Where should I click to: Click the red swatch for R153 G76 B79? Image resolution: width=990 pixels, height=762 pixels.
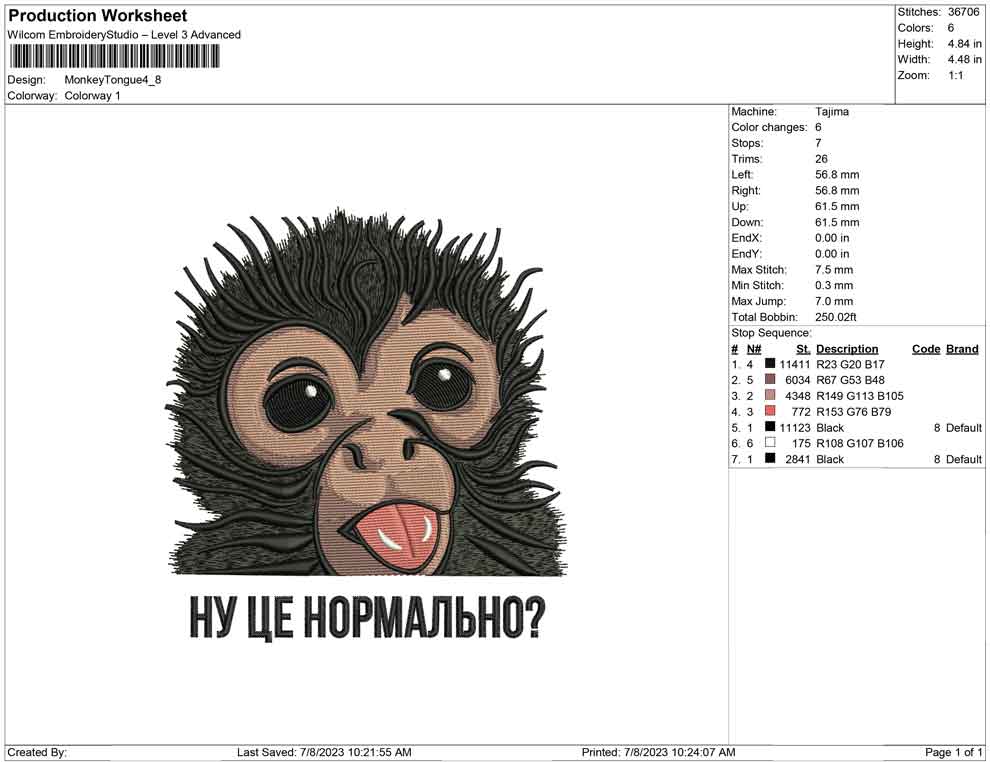(770, 411)
